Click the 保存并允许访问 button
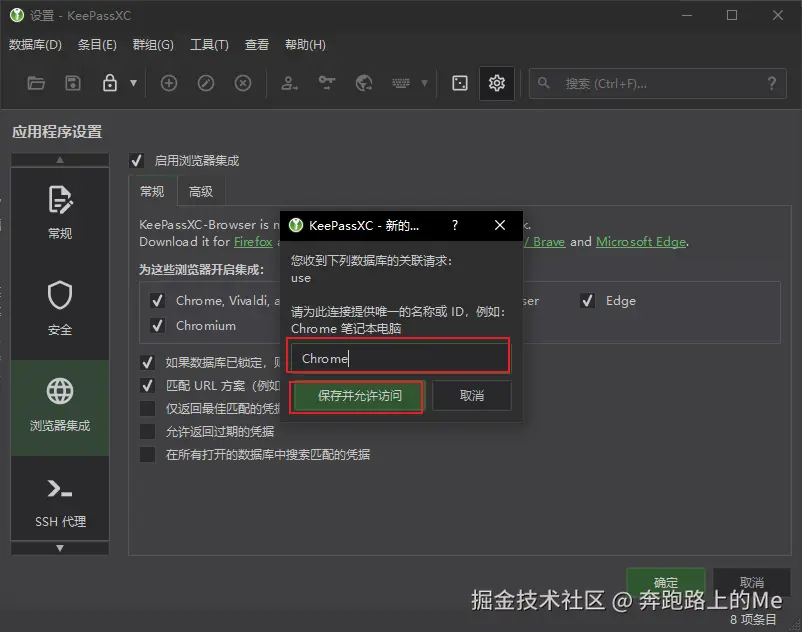This screenshot has width=802, height=632. [x=358, y=396]
